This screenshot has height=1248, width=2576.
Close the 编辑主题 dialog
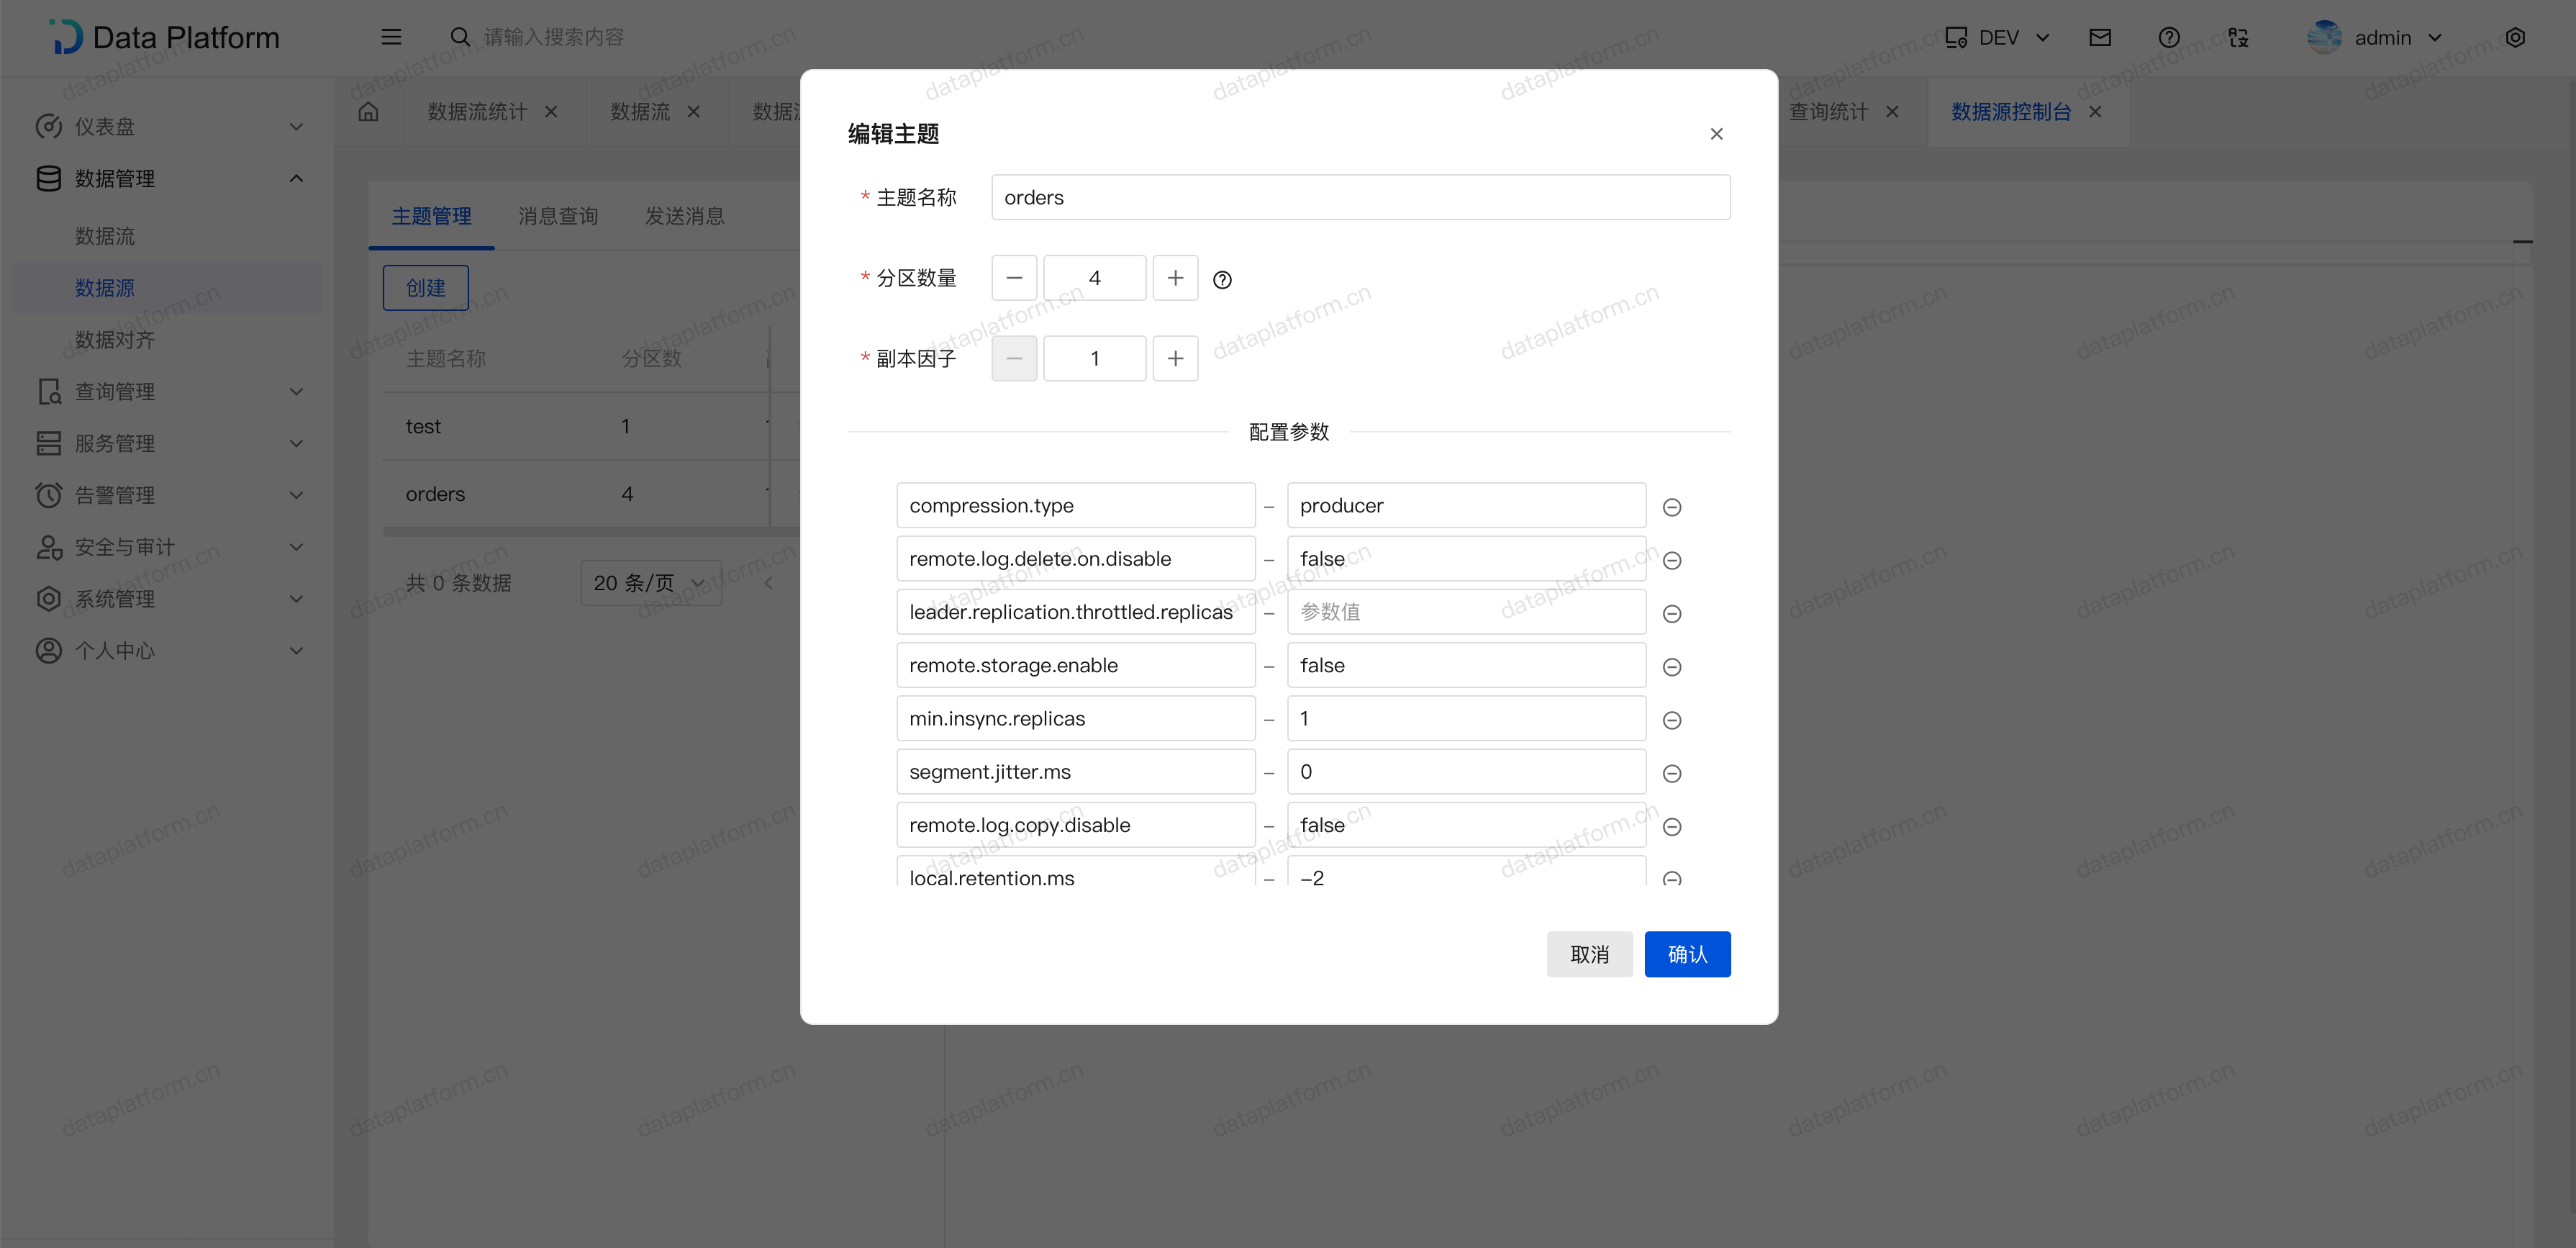(x=1716, y=134)
